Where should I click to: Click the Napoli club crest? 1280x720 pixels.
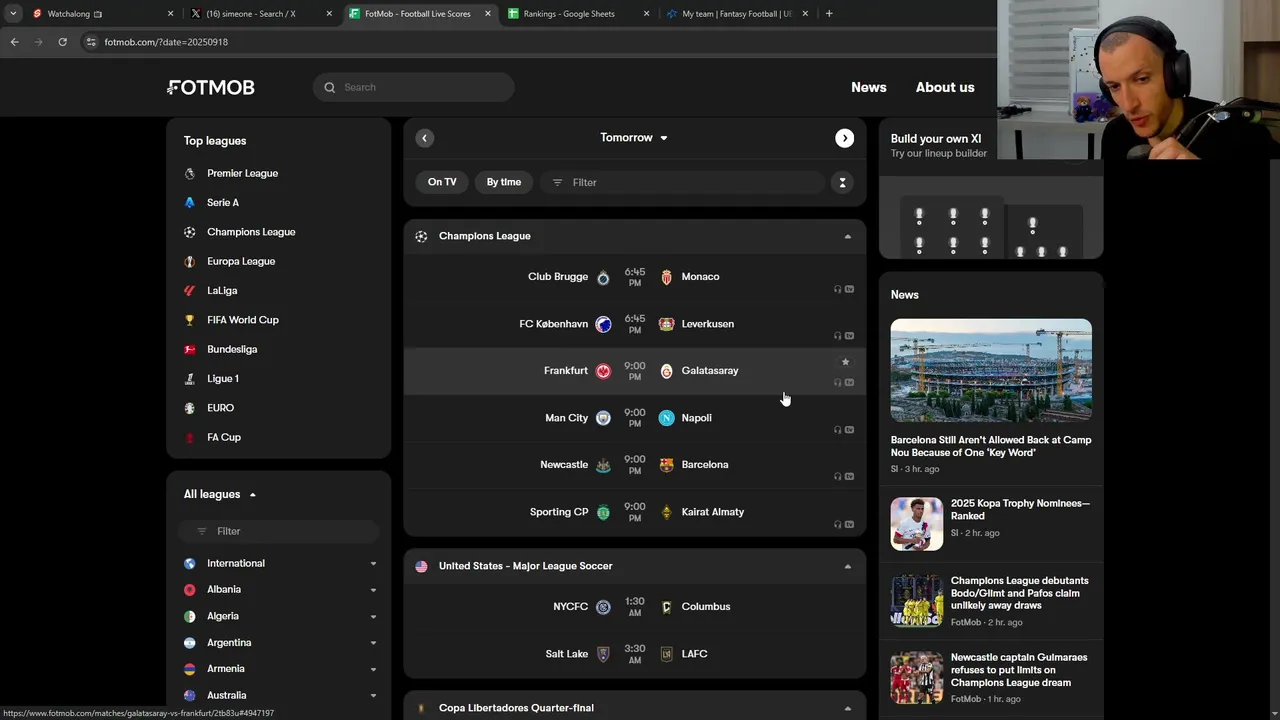[x=667, y=418]
